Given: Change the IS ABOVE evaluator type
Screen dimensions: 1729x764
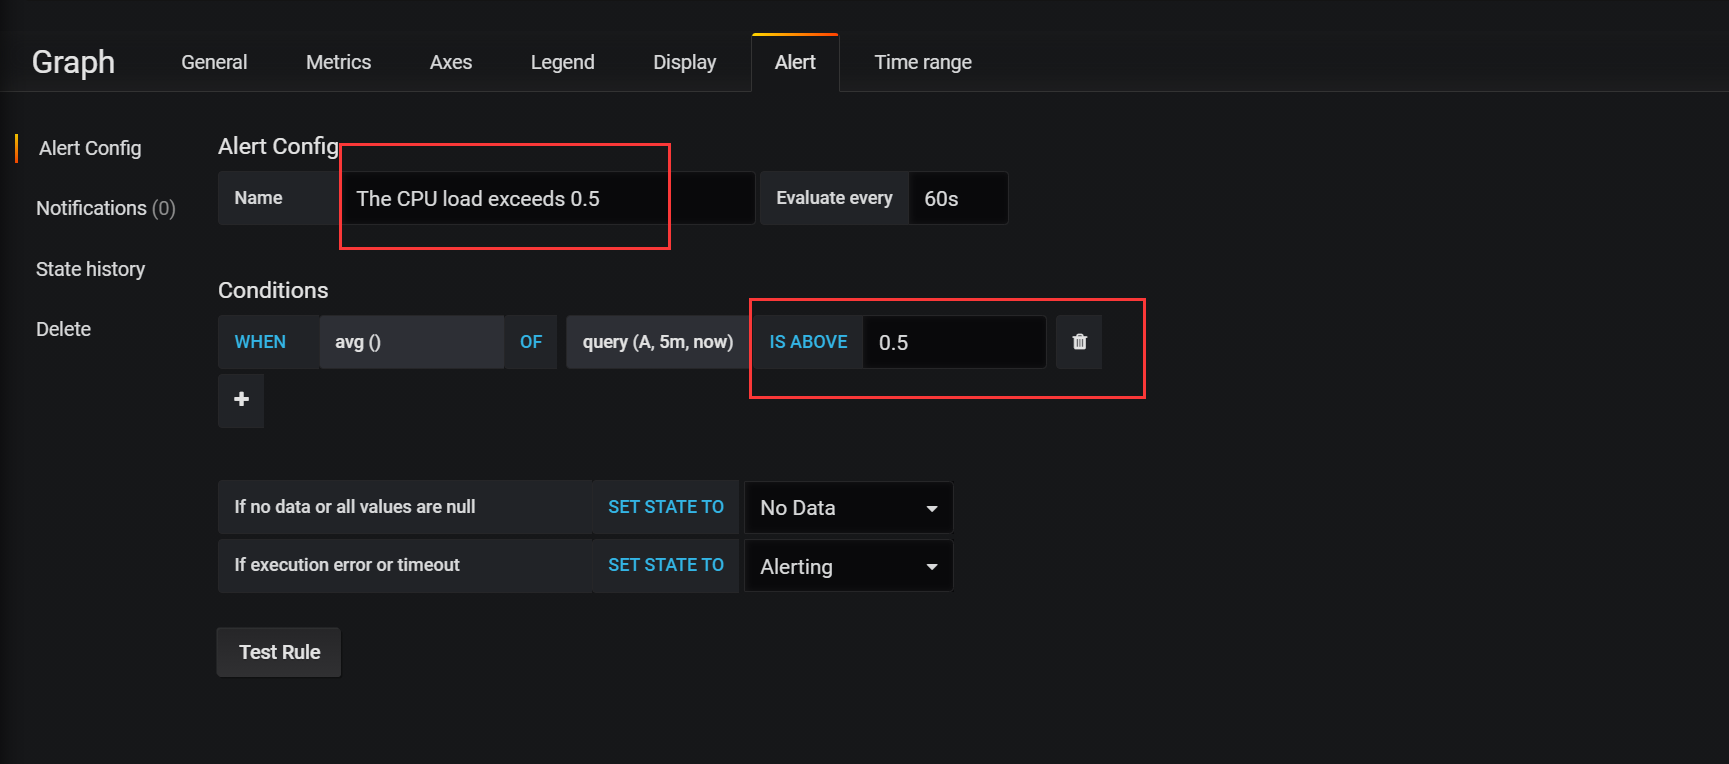Looking at the screenshot, I should click(808, 342).
